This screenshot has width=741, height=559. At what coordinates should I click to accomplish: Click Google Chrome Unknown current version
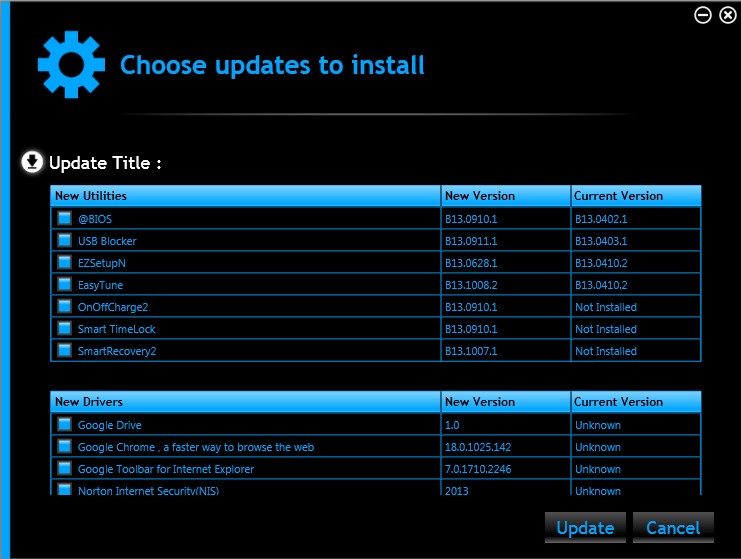[x=598, y=447]
